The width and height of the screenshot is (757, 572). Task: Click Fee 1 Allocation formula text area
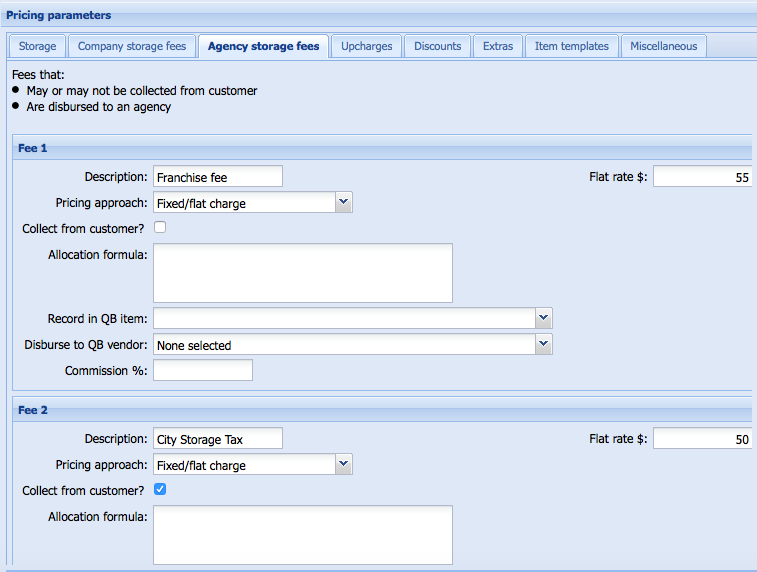302,273
